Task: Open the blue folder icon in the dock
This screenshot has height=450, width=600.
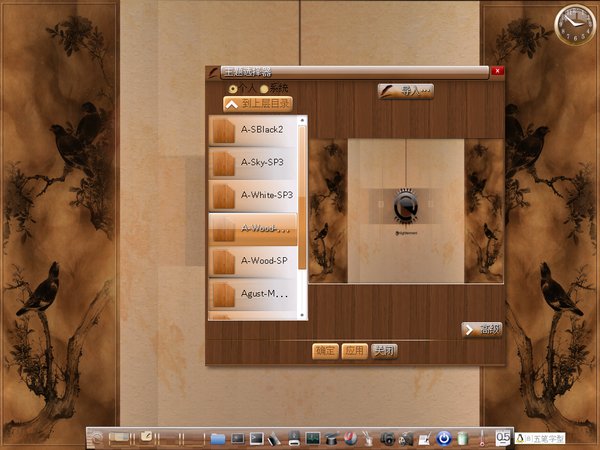Action: [x=218, y=438]
